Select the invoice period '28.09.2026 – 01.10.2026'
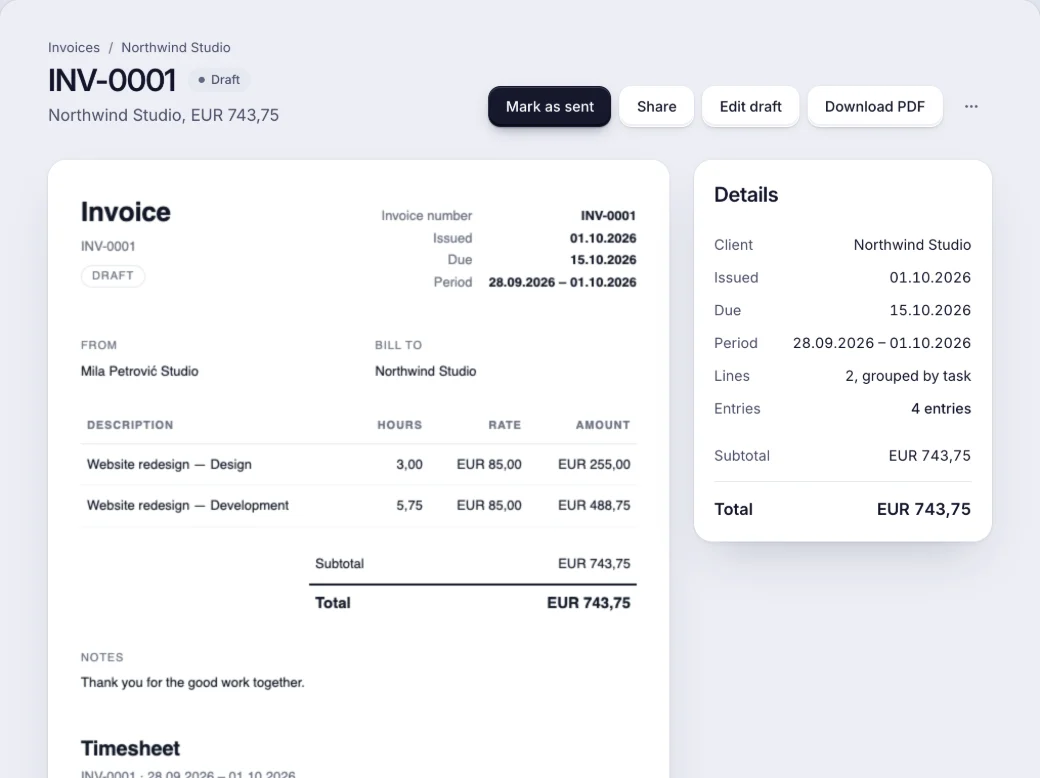 [x=562, y=282]
